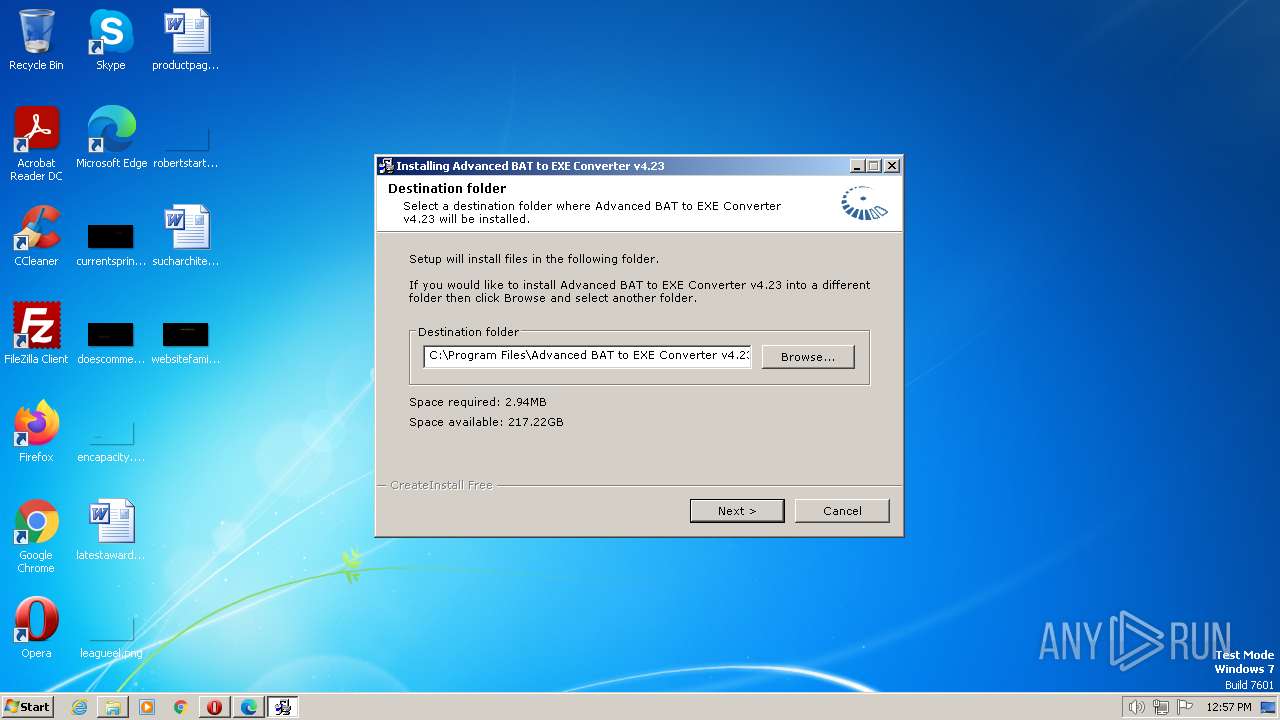The width and height of the screenshot is (1280, 720).
Task: Click Next > to continue installation
Action: click(737, 511)
